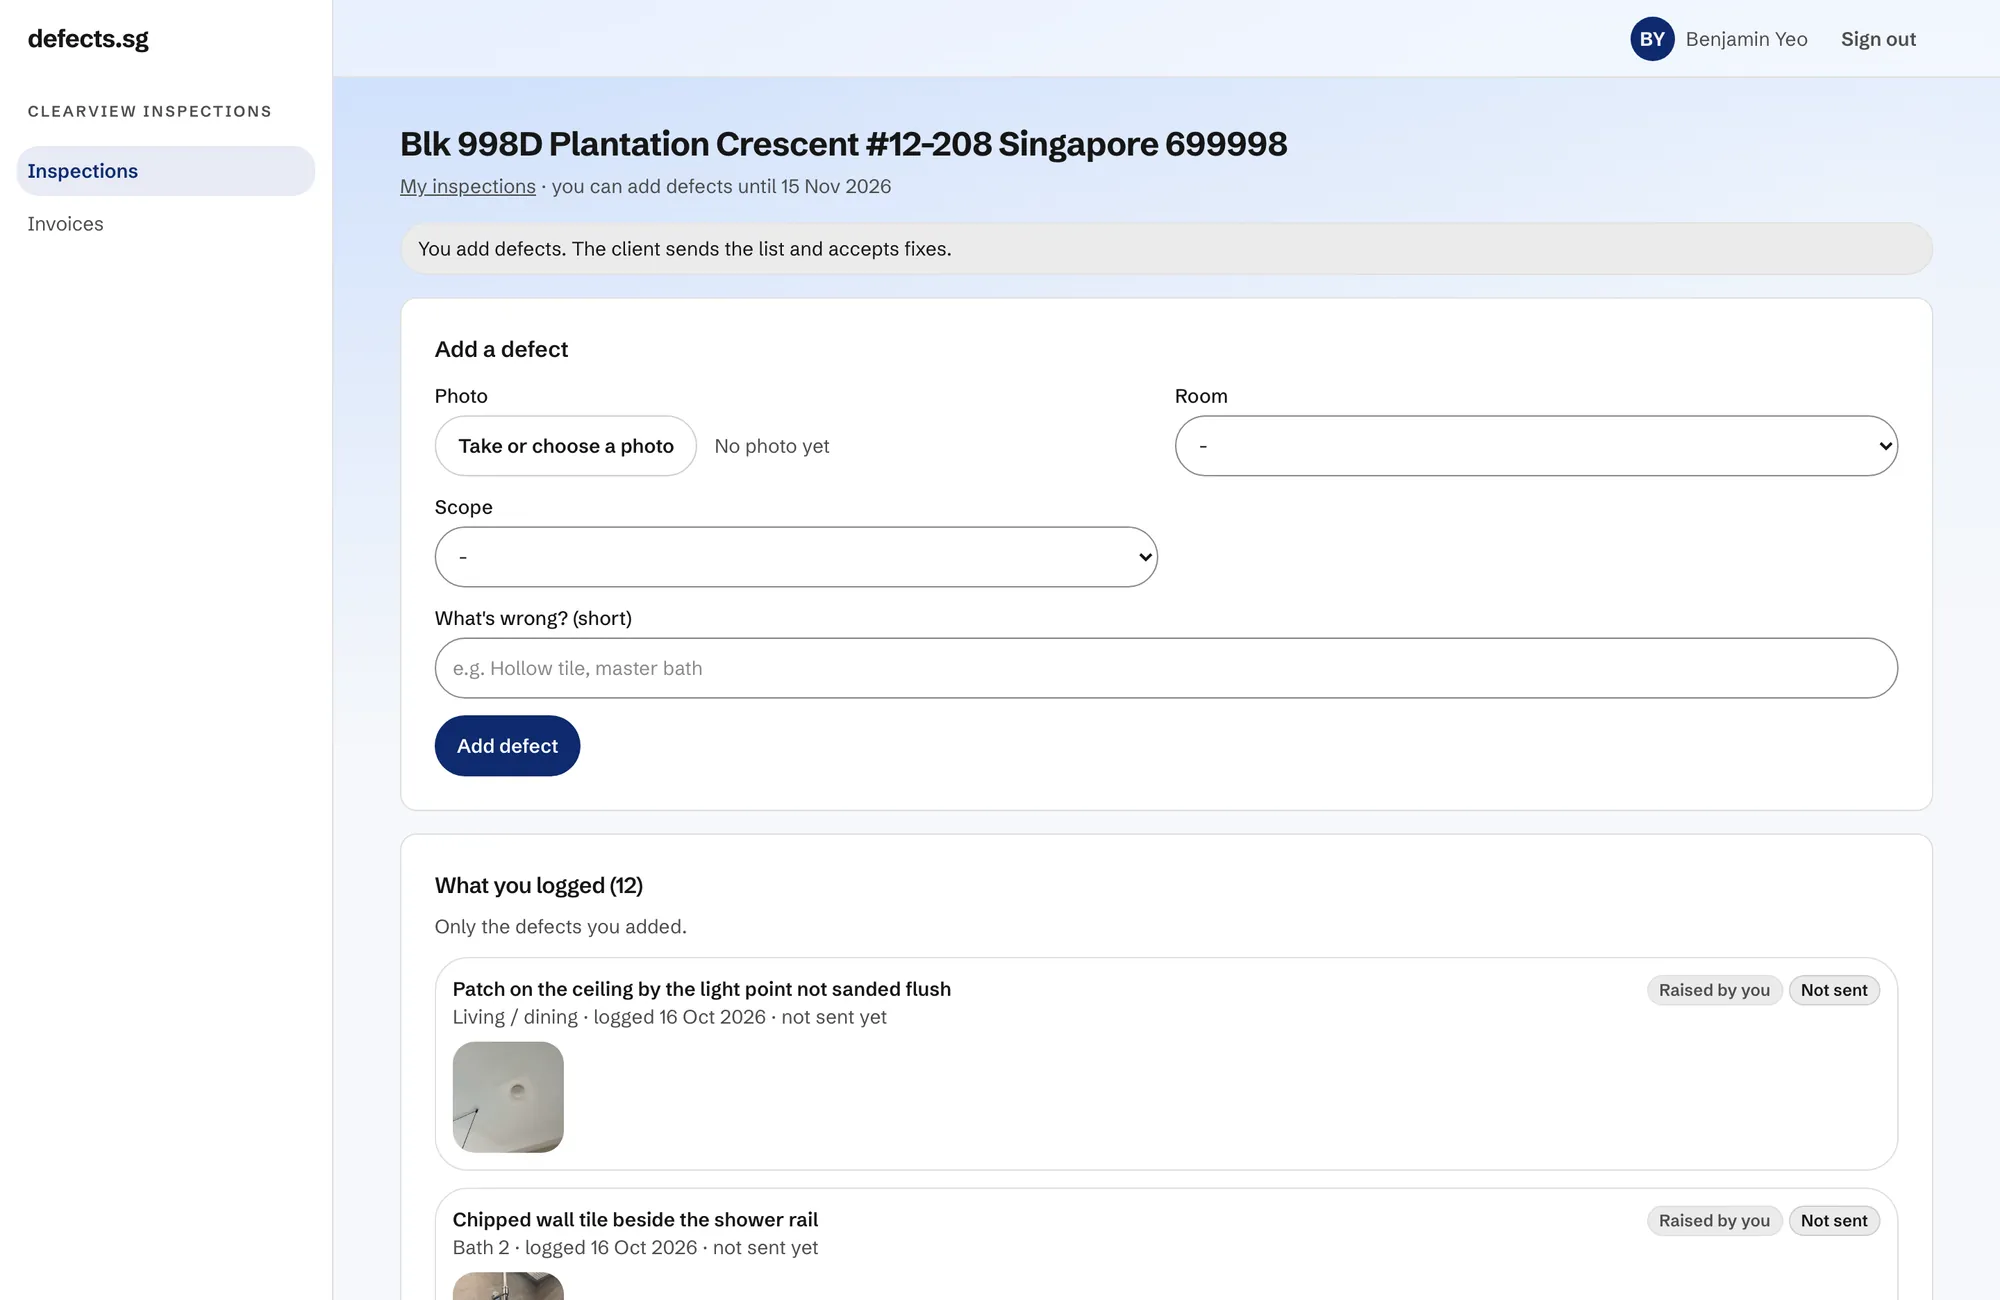Open Inspections in the sidebar

166,171
